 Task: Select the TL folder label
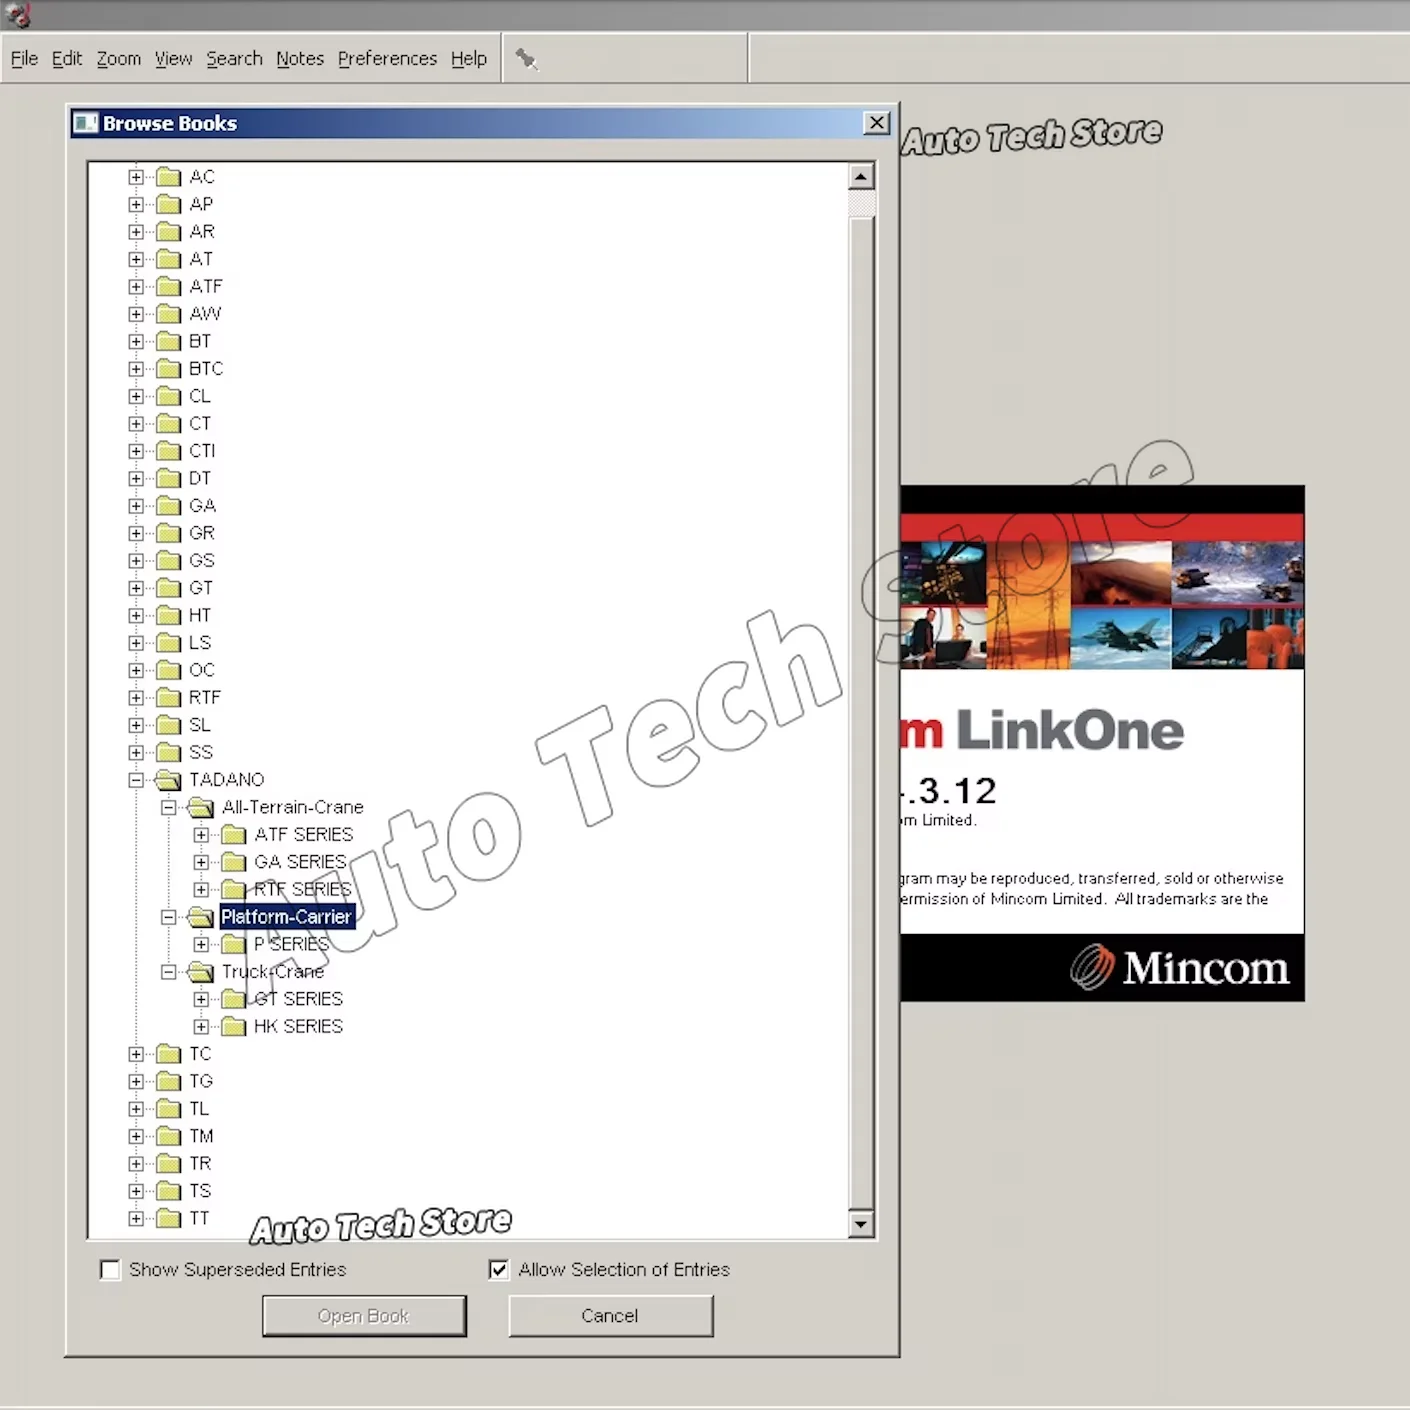tap(199, 1109)
